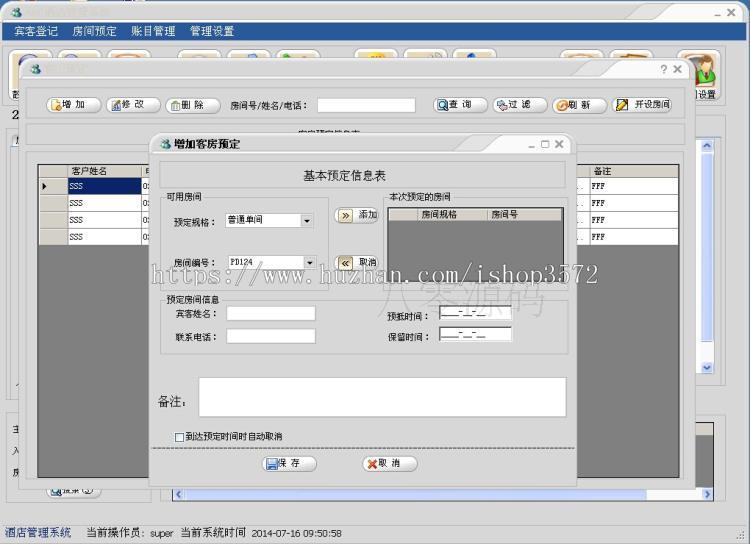The height and width of the screenshot is (544, 750).
Task: Click the 过滤 filter button
Action: tap(520, 105)
